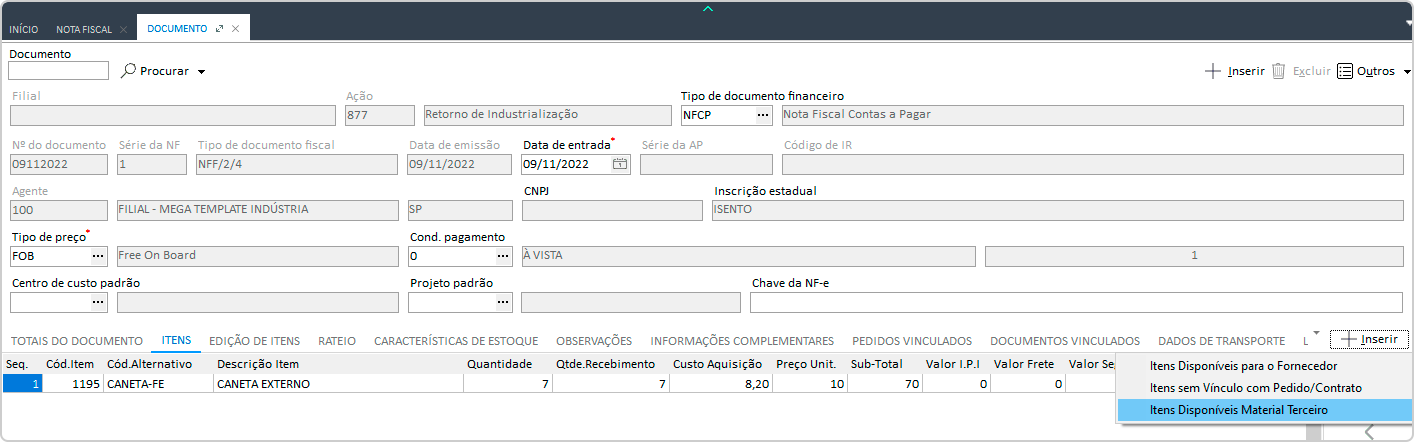This screenshot has width=1415, height=442.
Task: Show hidden tabs with overflow arrow
Action: pyautogui.click(x=1316, y=333)
